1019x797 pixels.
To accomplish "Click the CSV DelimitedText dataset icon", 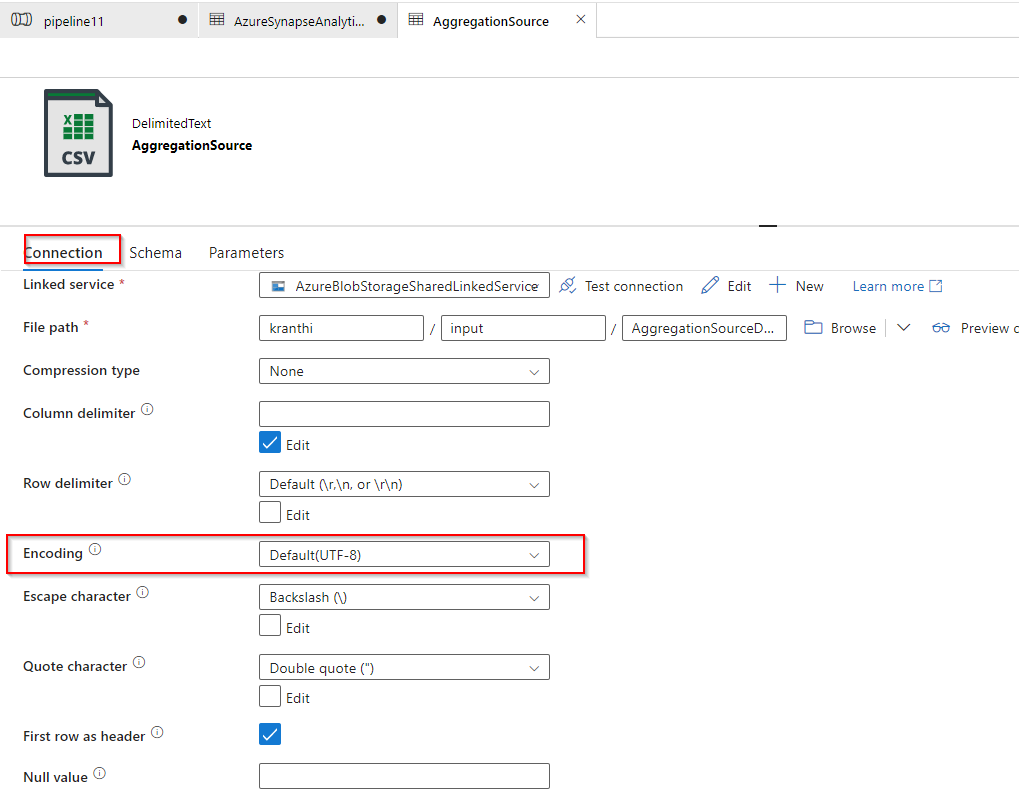I will coord(78,132).
